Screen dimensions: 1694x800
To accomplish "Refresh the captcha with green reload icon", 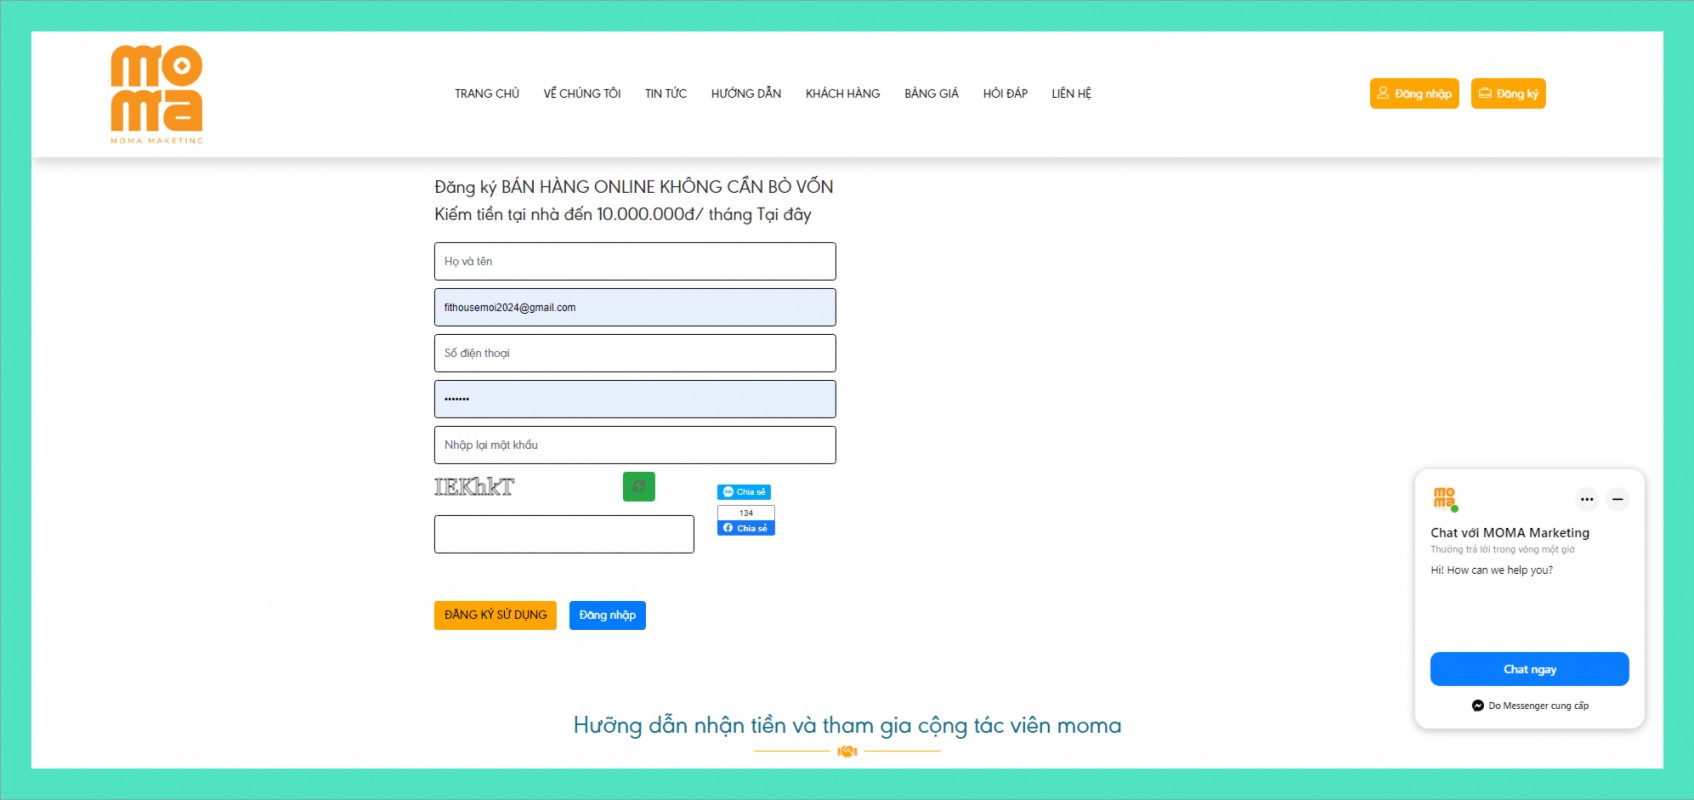I will pyautogui.click(x=638, y=487).
